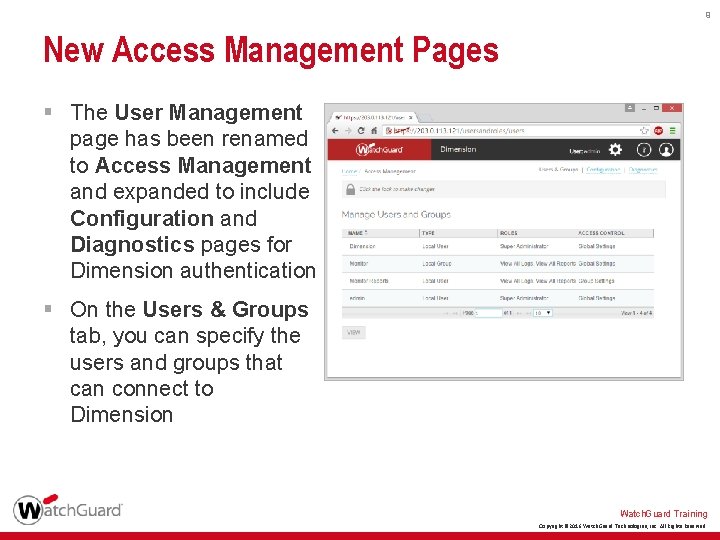Click the Dimension title in header
This screenshot has width=720, height=540.
458,149
